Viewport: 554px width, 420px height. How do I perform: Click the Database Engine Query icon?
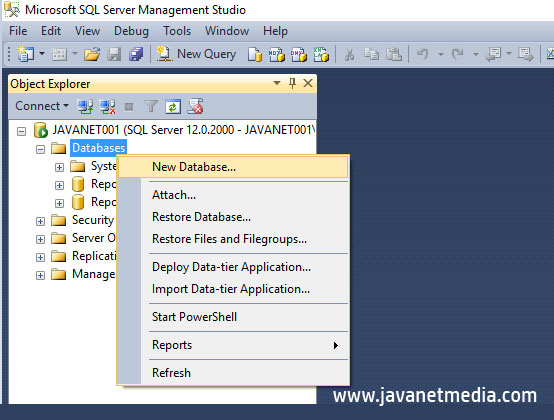(x=255, y=54)
